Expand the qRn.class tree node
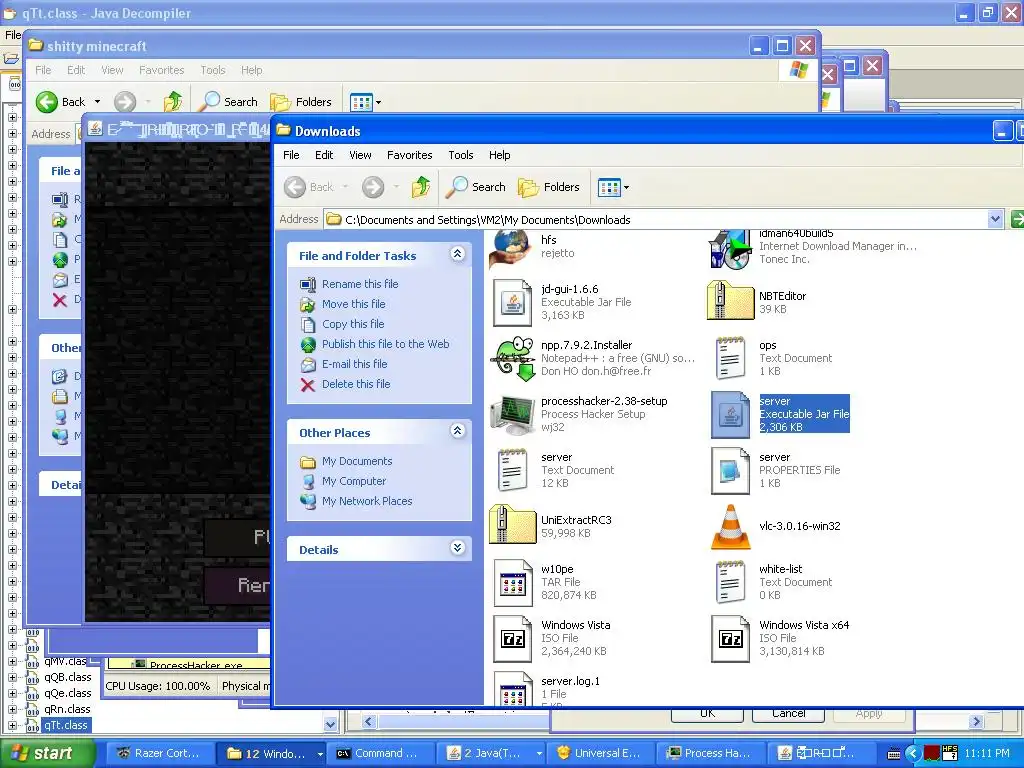The image size is (1024, 768). [x=12, y=709]
